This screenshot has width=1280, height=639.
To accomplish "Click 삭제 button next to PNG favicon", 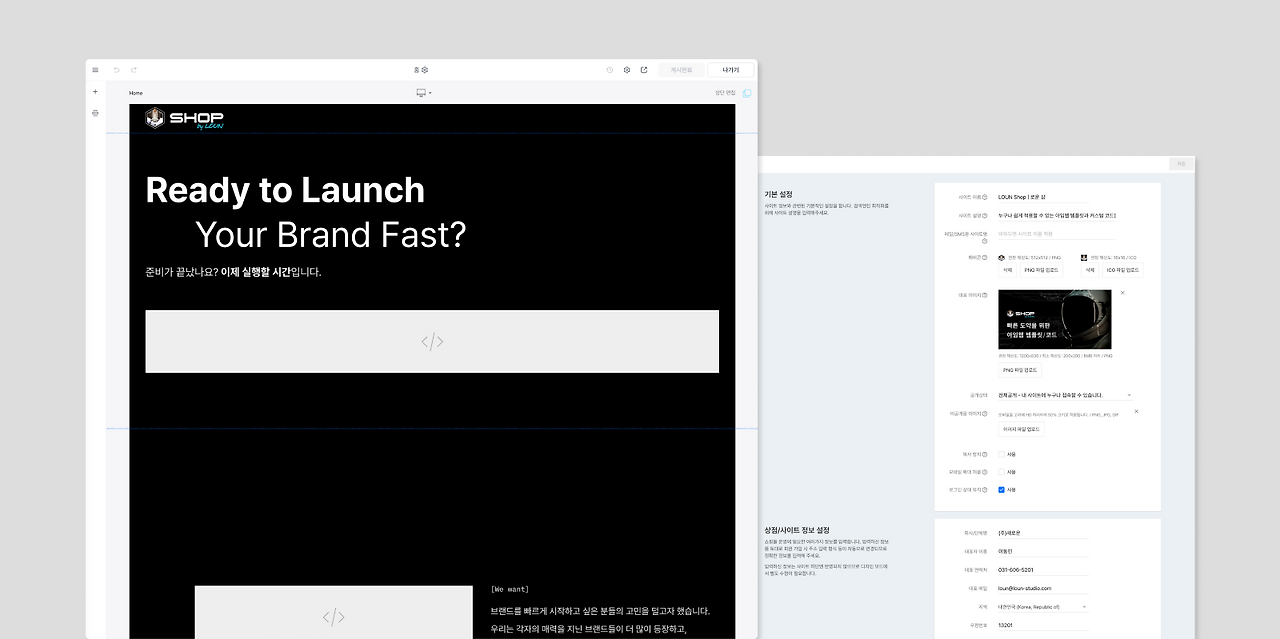I will point(1008,270).
